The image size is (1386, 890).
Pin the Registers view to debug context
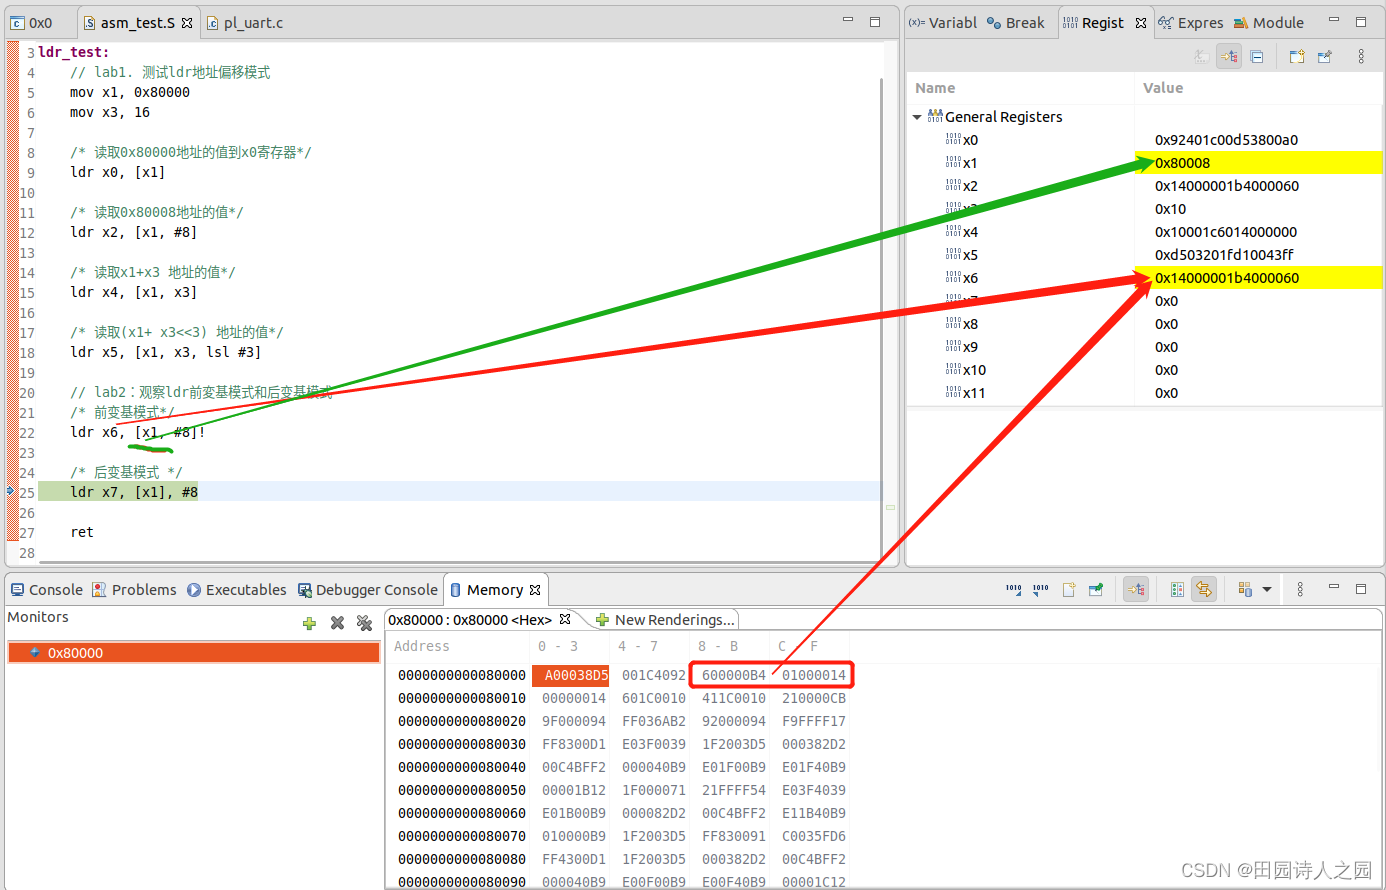1325,57
